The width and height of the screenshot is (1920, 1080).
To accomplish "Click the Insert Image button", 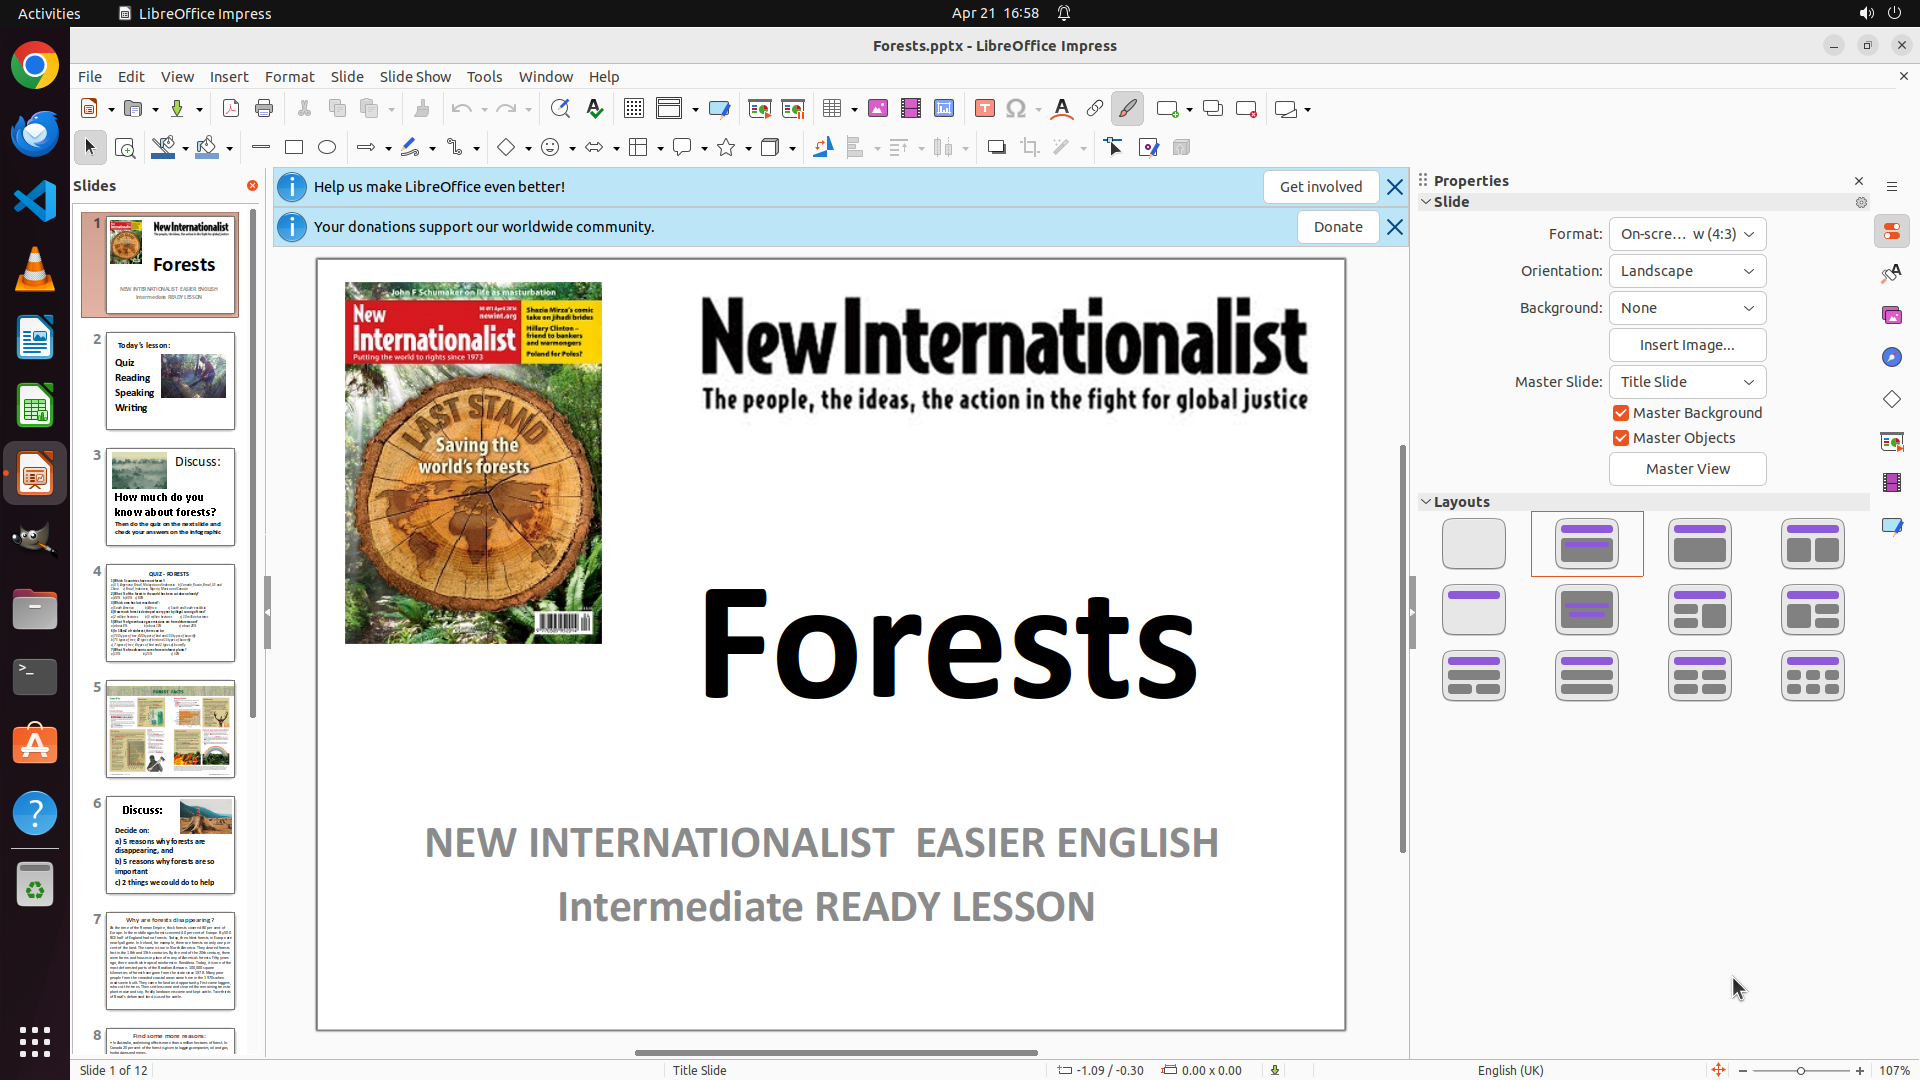I will pyautogui.click(x=1687, y=345).
